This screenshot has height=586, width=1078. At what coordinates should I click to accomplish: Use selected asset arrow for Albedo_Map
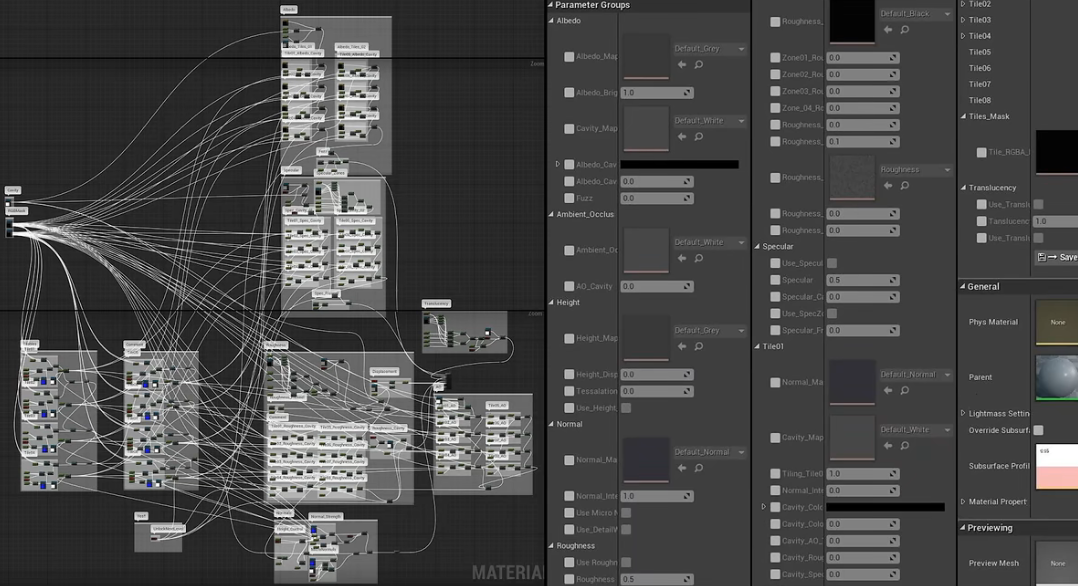(682, 65)
